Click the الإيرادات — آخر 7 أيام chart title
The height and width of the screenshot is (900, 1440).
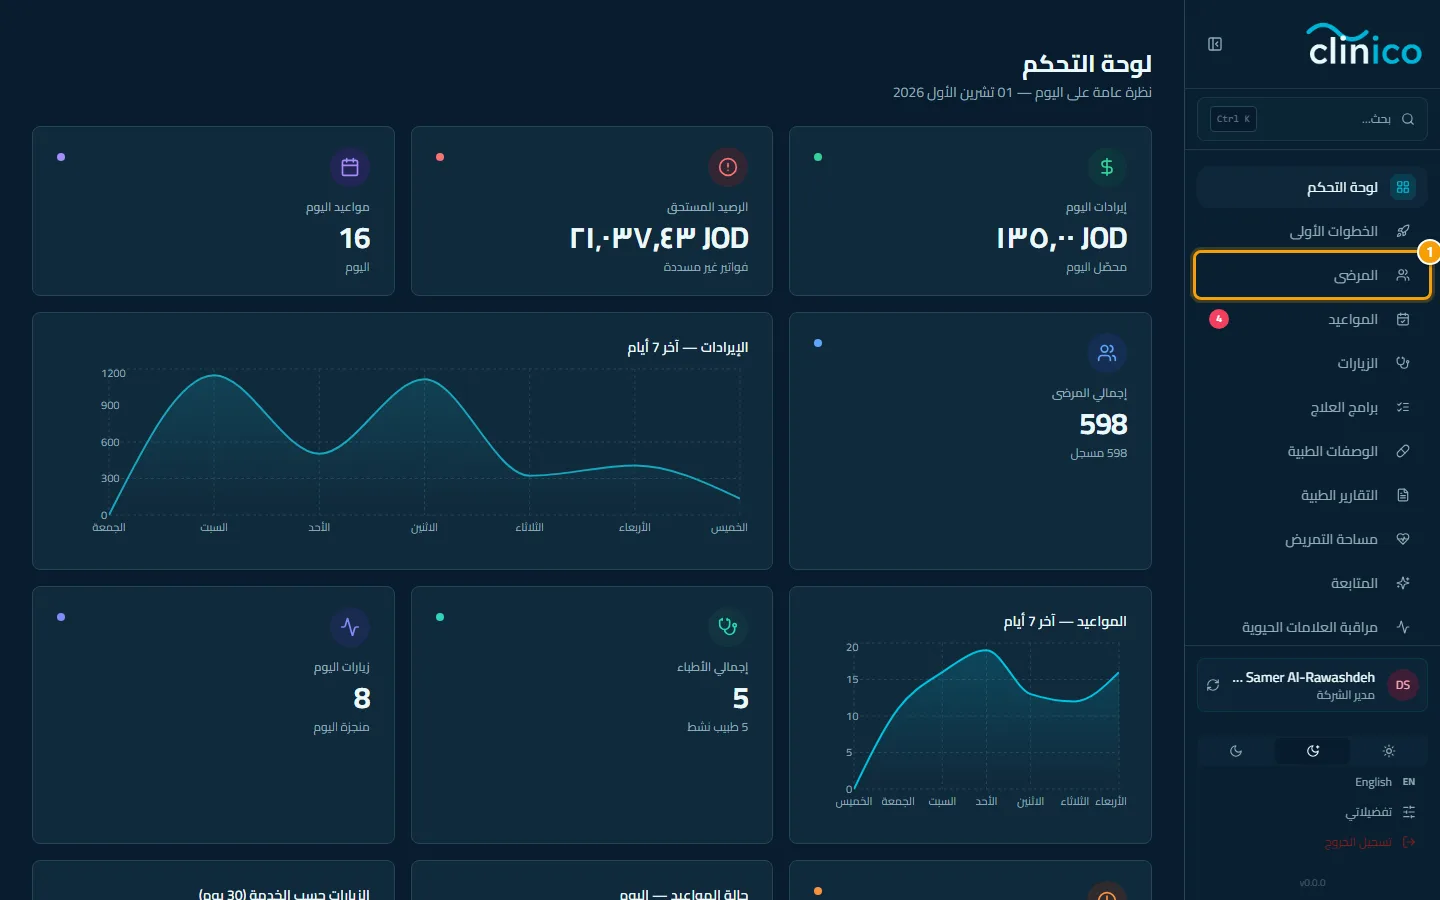tap(688, 347)
